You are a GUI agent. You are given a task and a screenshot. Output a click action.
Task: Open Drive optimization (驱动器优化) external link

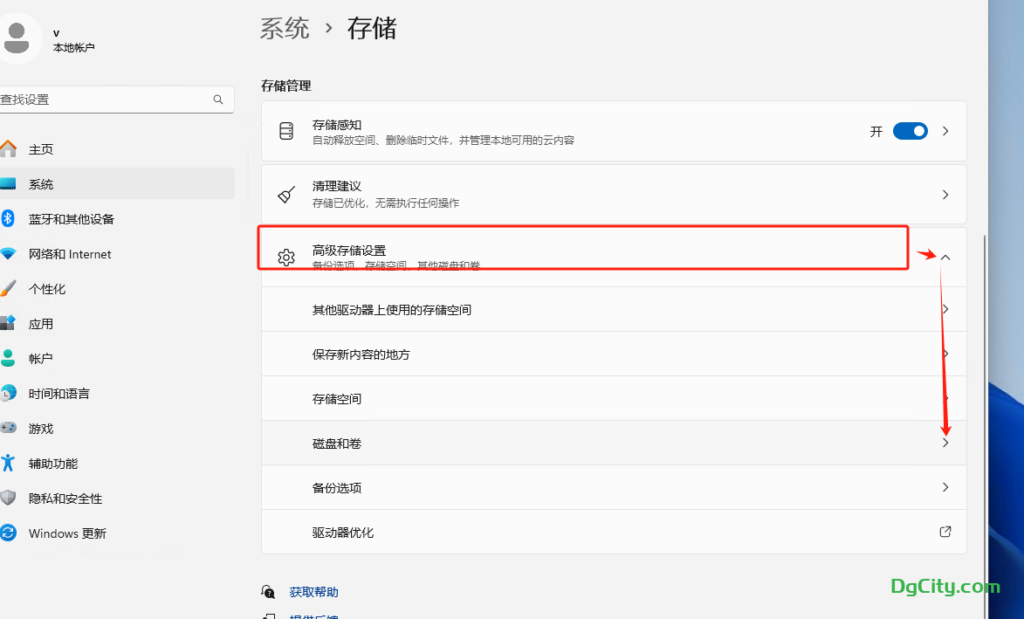[945, 532]
